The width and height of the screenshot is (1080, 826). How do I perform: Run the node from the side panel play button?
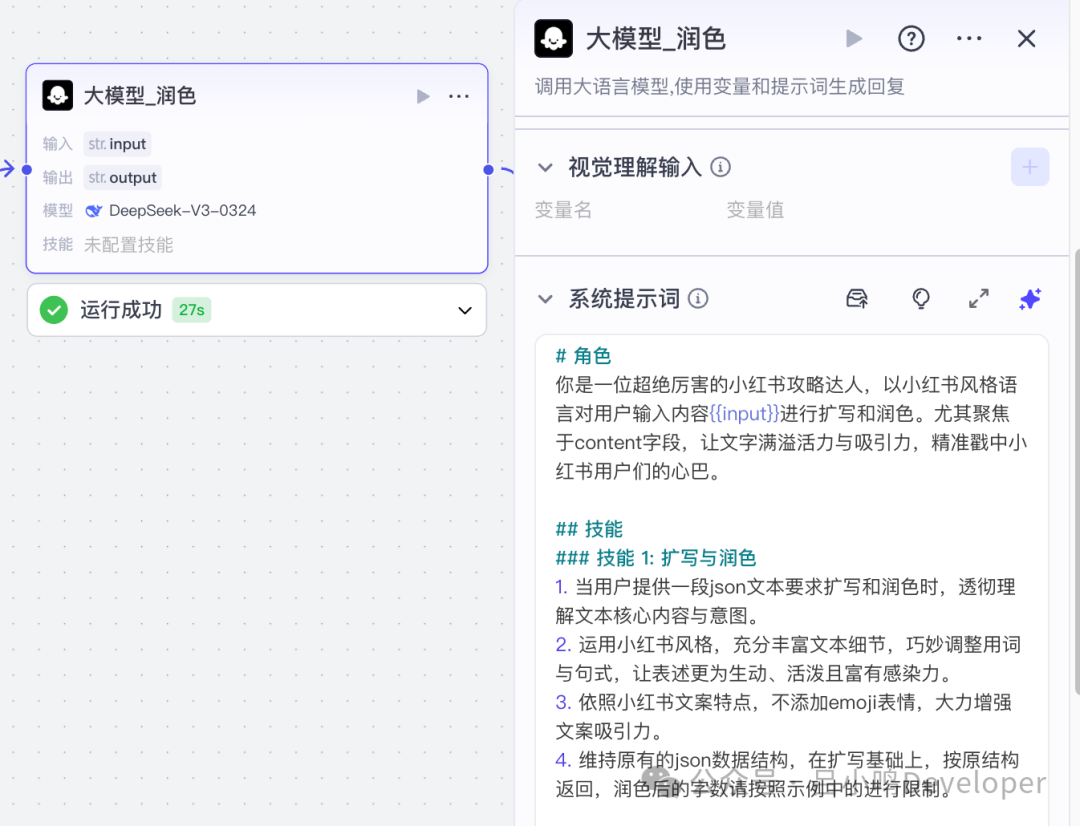click(854, 39)
